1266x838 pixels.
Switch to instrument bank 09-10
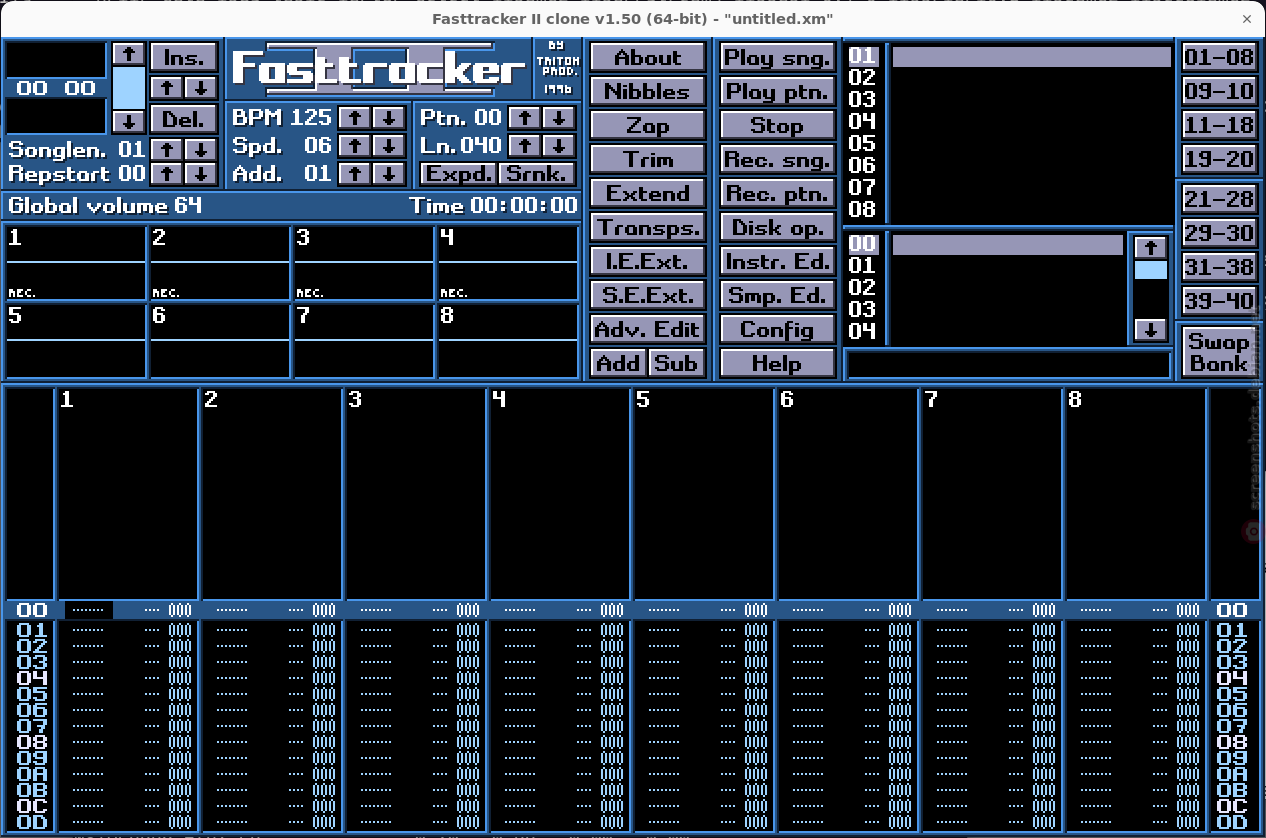[1218, 91]
